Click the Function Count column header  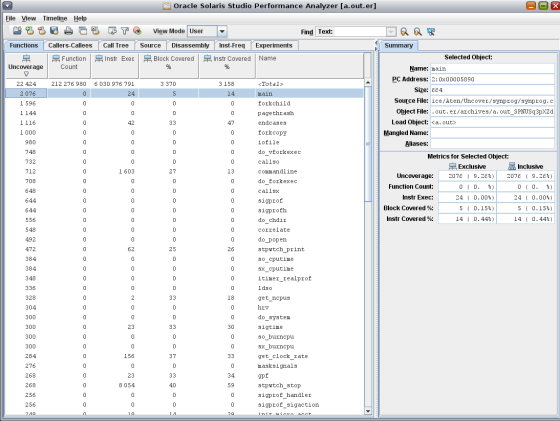(x=69, y=66)
